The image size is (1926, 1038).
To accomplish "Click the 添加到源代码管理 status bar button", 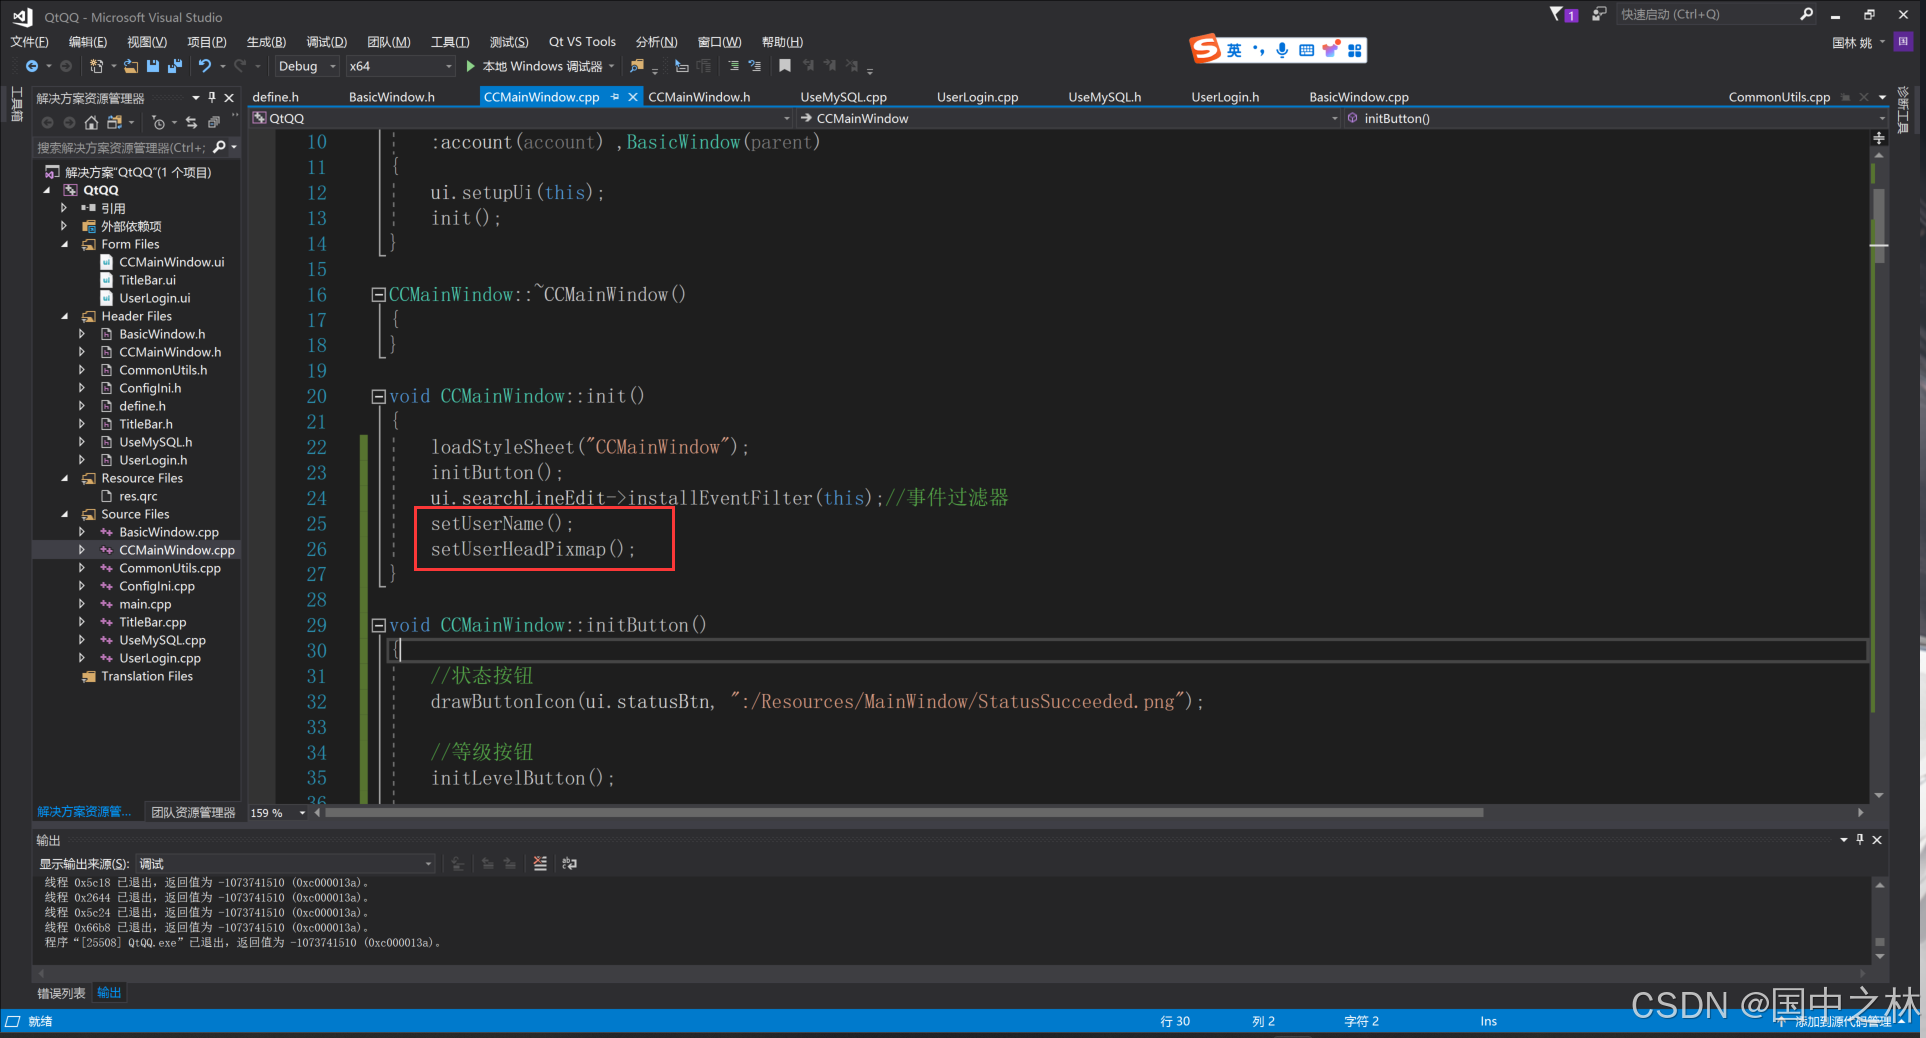I will tap(1843, 1021).
